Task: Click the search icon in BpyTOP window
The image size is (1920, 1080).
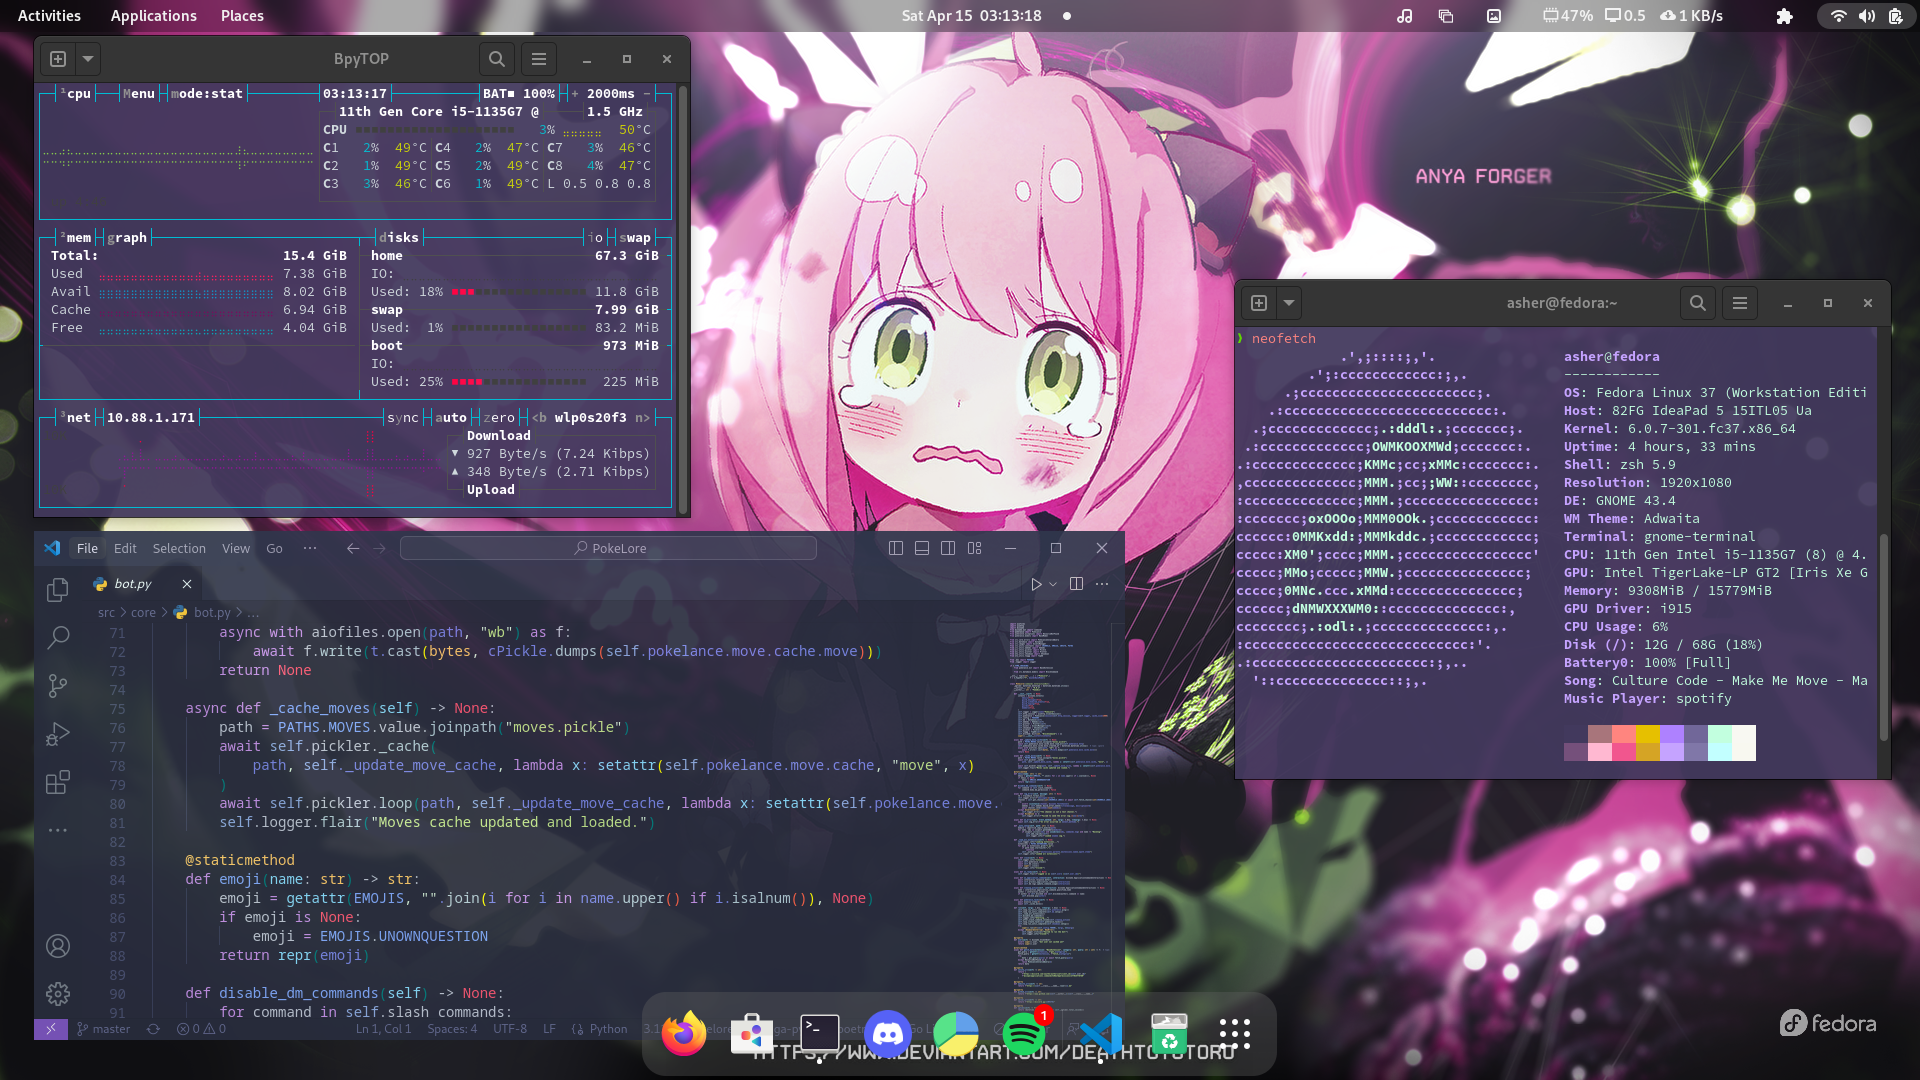Action: pos(496,59)
